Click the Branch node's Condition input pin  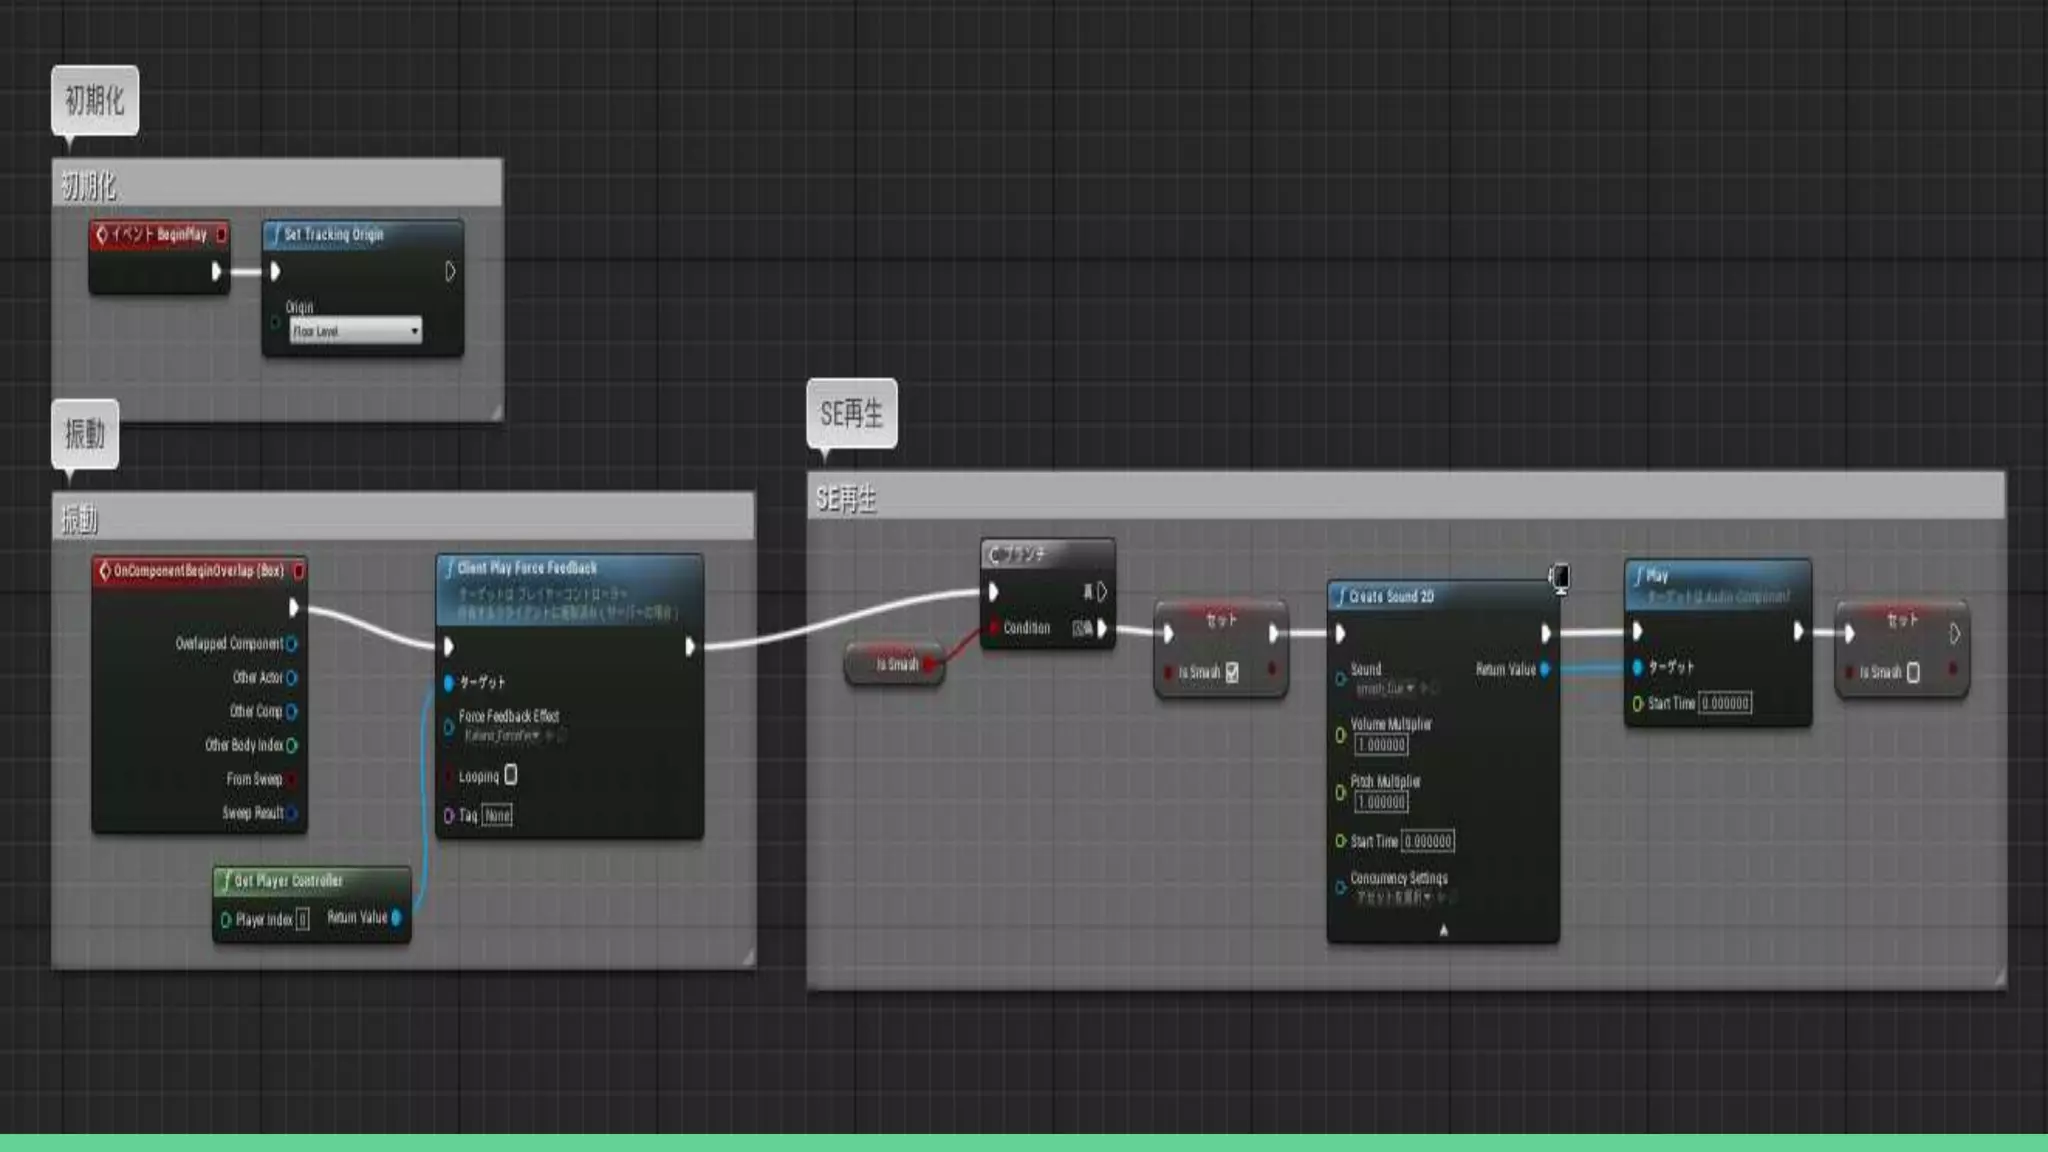click(994, 628)
